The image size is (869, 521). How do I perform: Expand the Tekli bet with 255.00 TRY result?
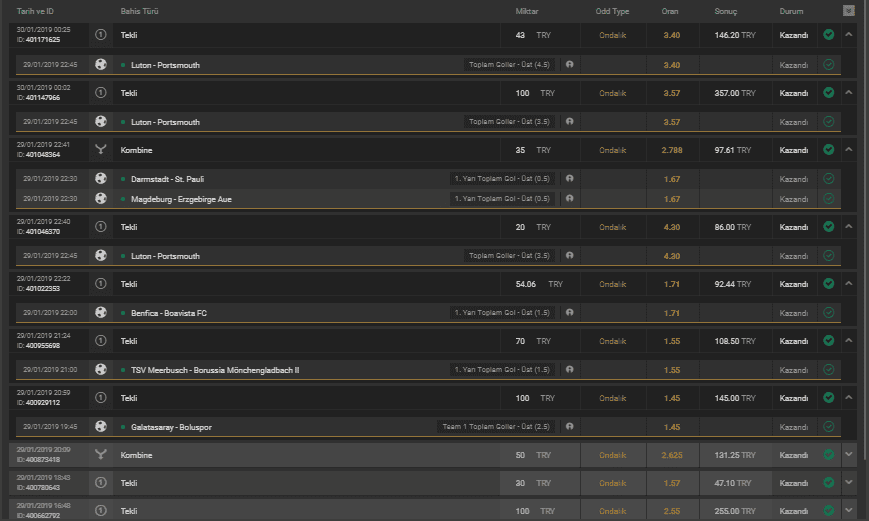(x=848, y=510)
